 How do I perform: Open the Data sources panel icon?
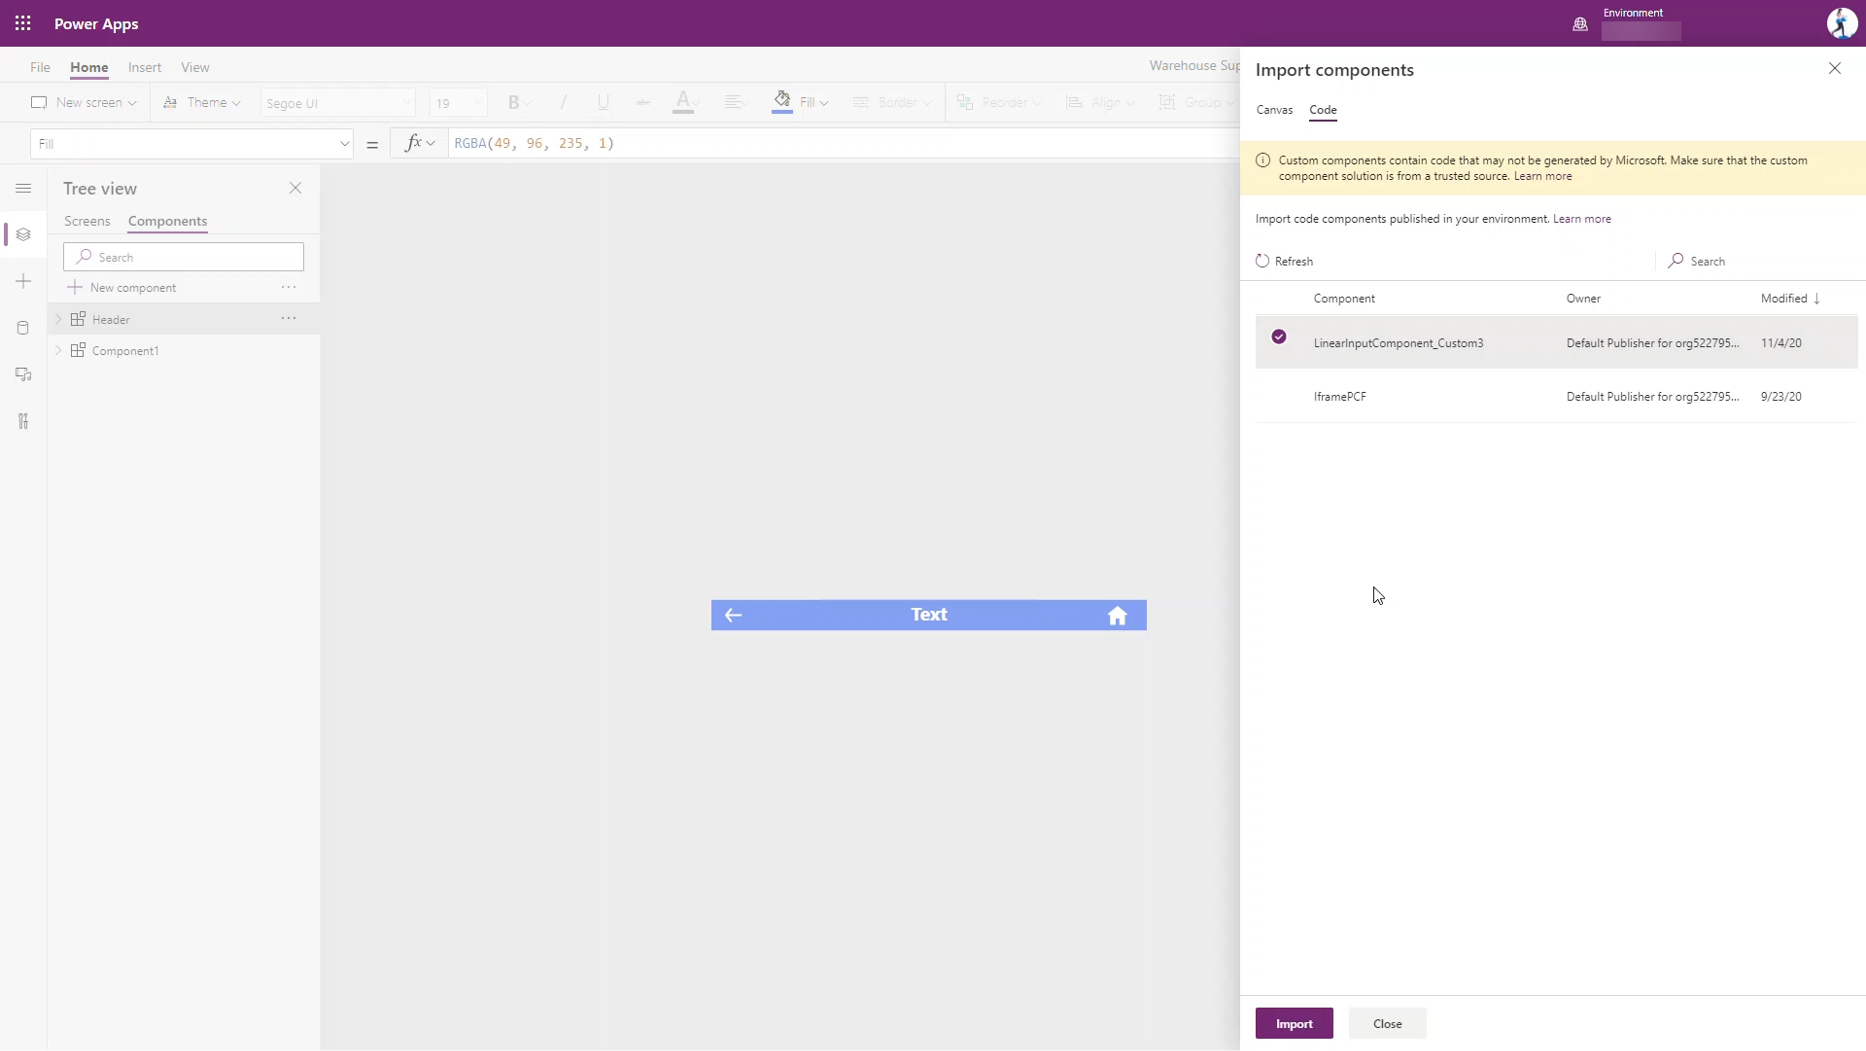pos(22,328)
